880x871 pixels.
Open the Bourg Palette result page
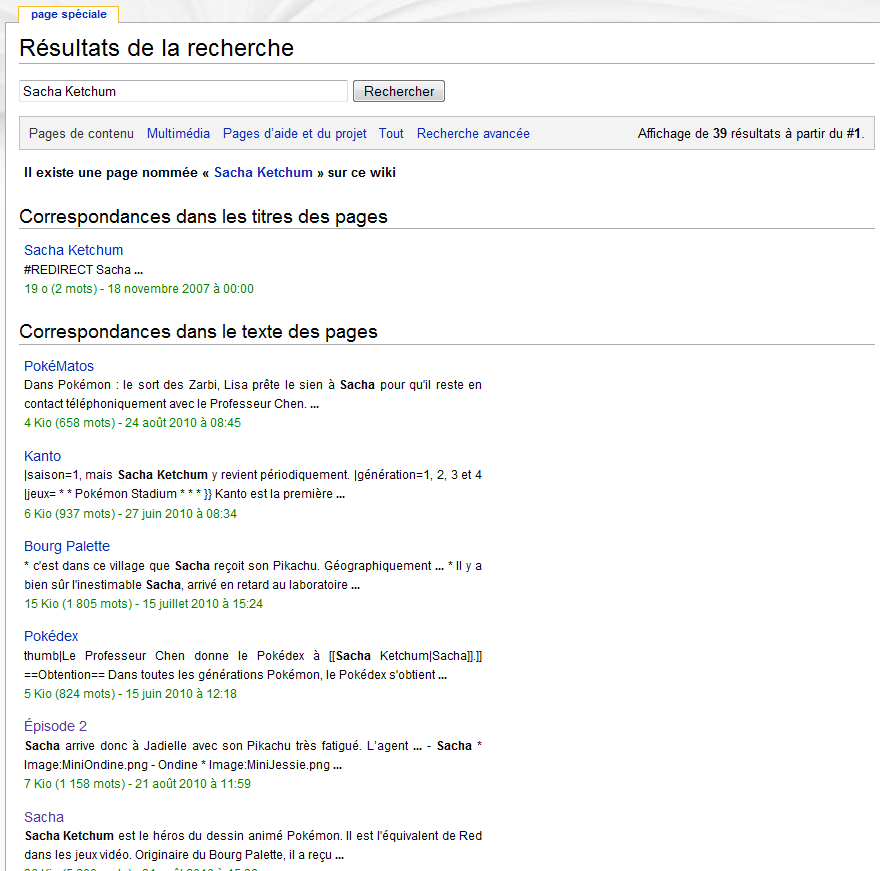pyautogui.click(x=67, y=546)
